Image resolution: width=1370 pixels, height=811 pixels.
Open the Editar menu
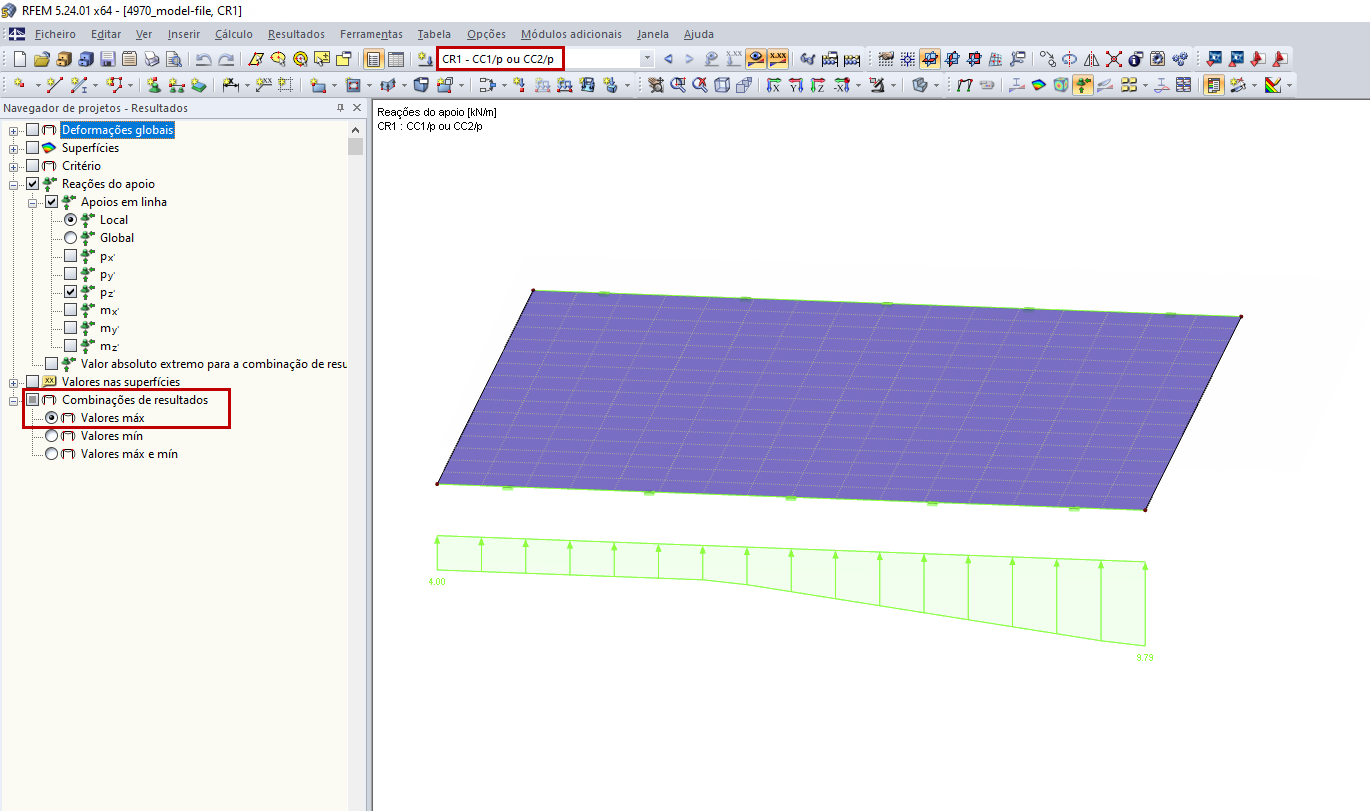point(106,34)
